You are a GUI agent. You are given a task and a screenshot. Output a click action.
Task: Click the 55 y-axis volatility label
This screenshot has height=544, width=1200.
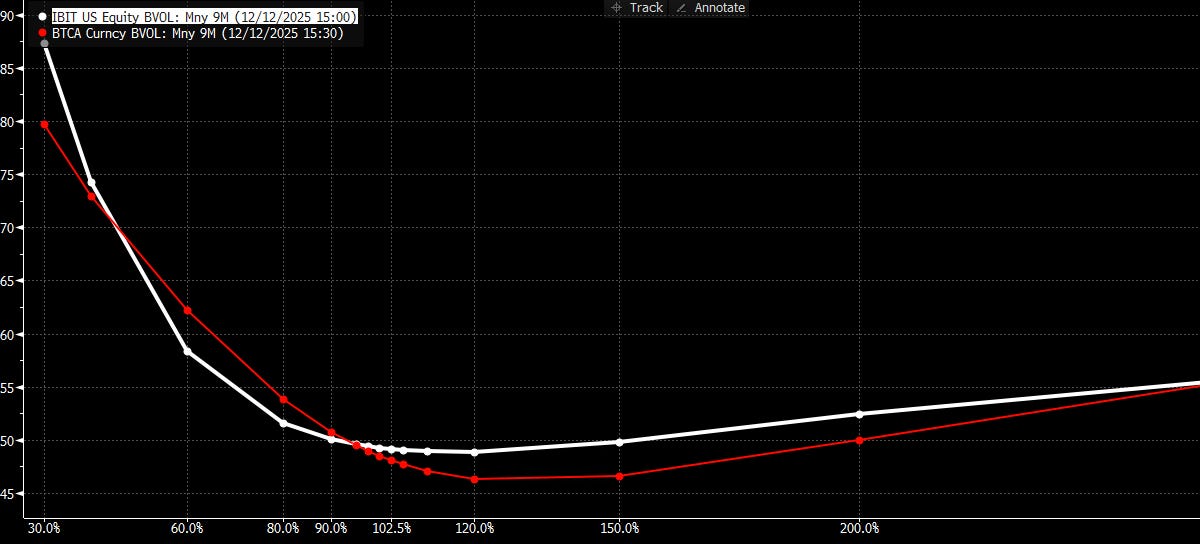(6, 387)
